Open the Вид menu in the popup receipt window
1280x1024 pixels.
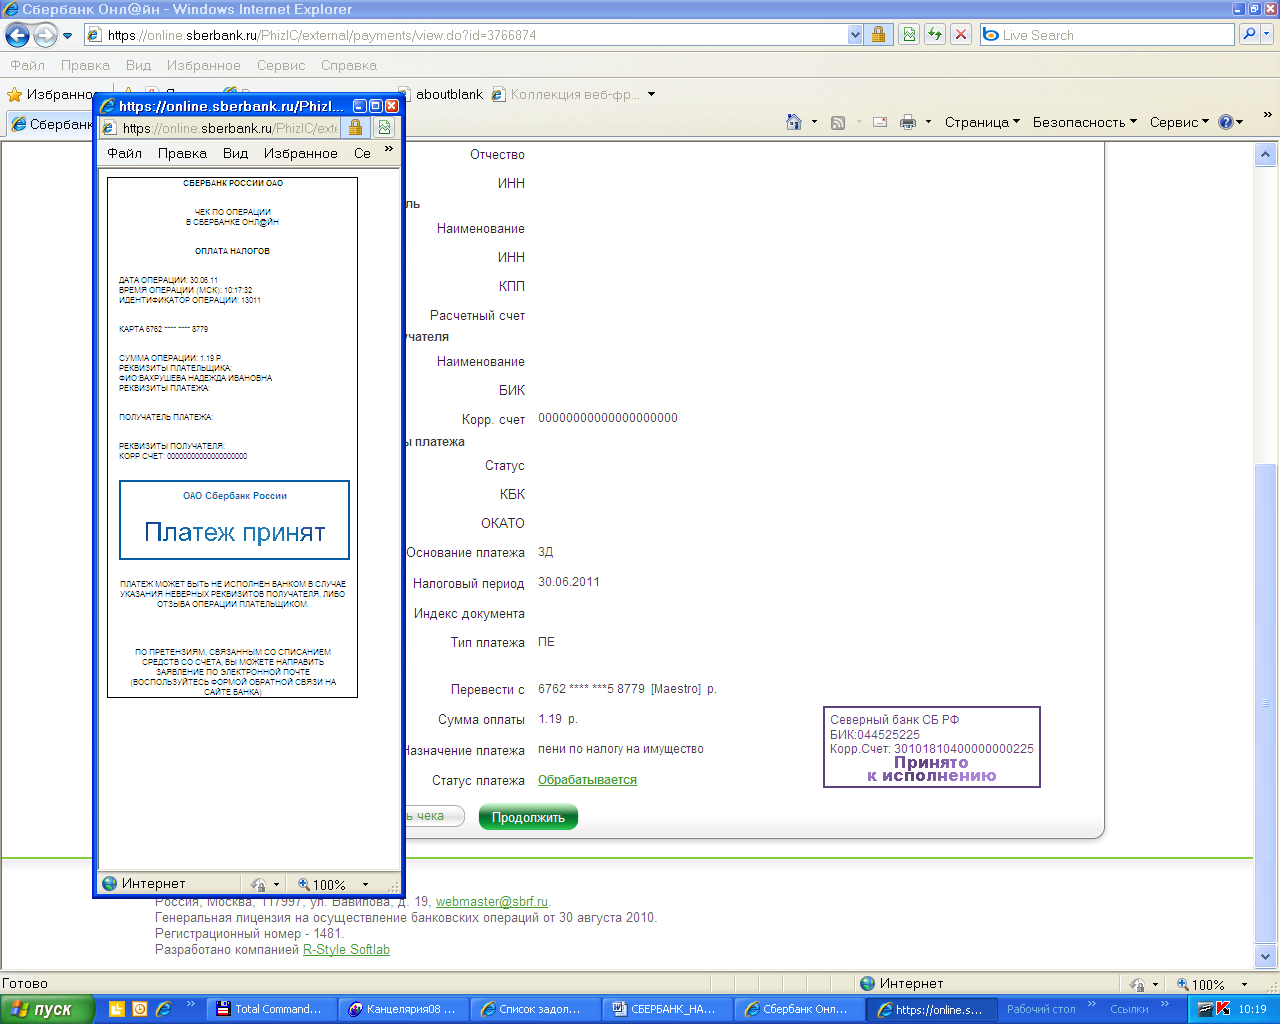click(235, 153)
